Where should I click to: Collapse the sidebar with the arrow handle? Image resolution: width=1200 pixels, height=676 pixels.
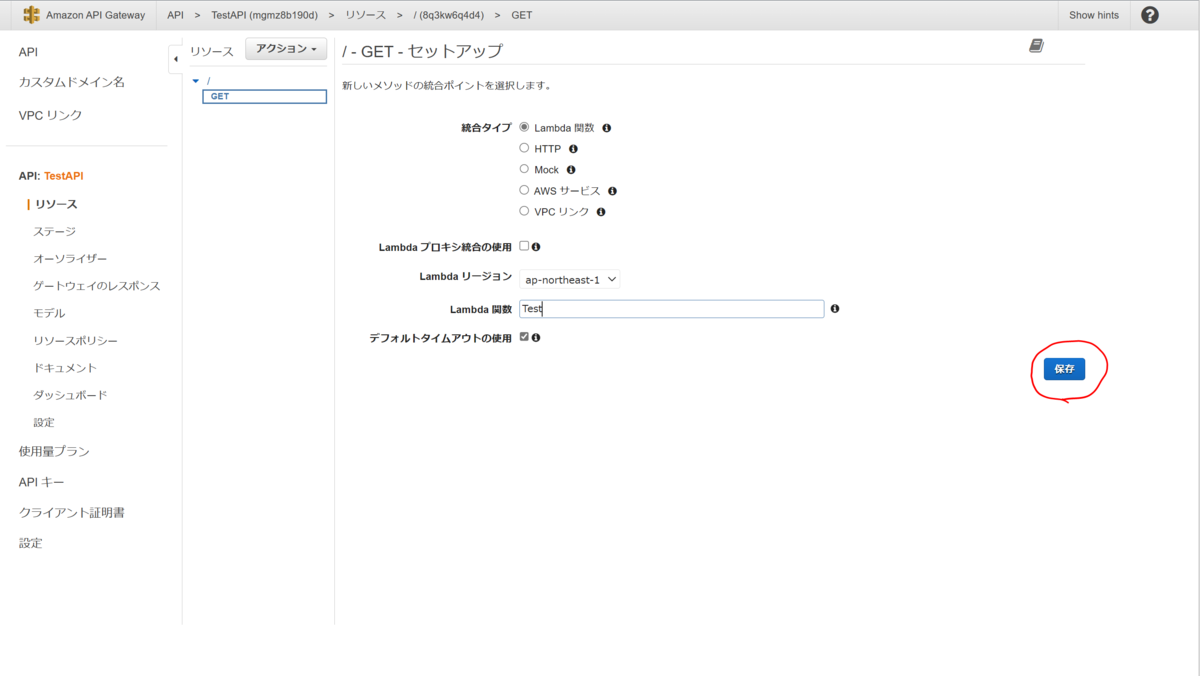tap(175, 59)
